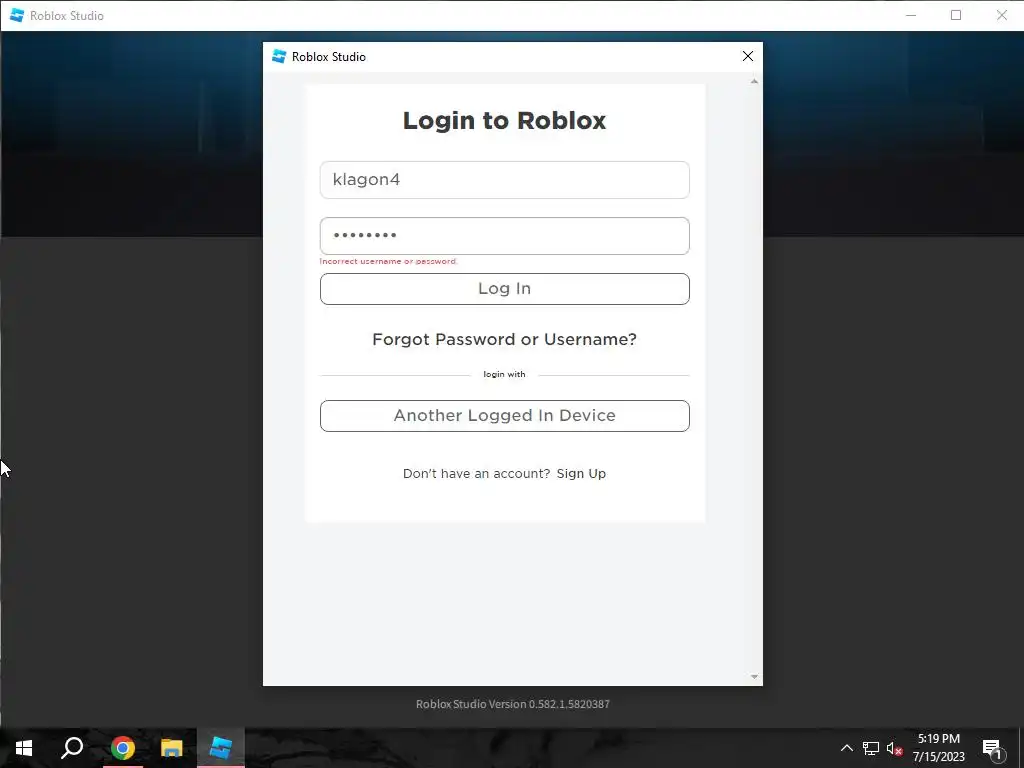Show hidden system tray icons
Image resolution: width=1024 pixels, height=768 pixels.
[846, 748]
